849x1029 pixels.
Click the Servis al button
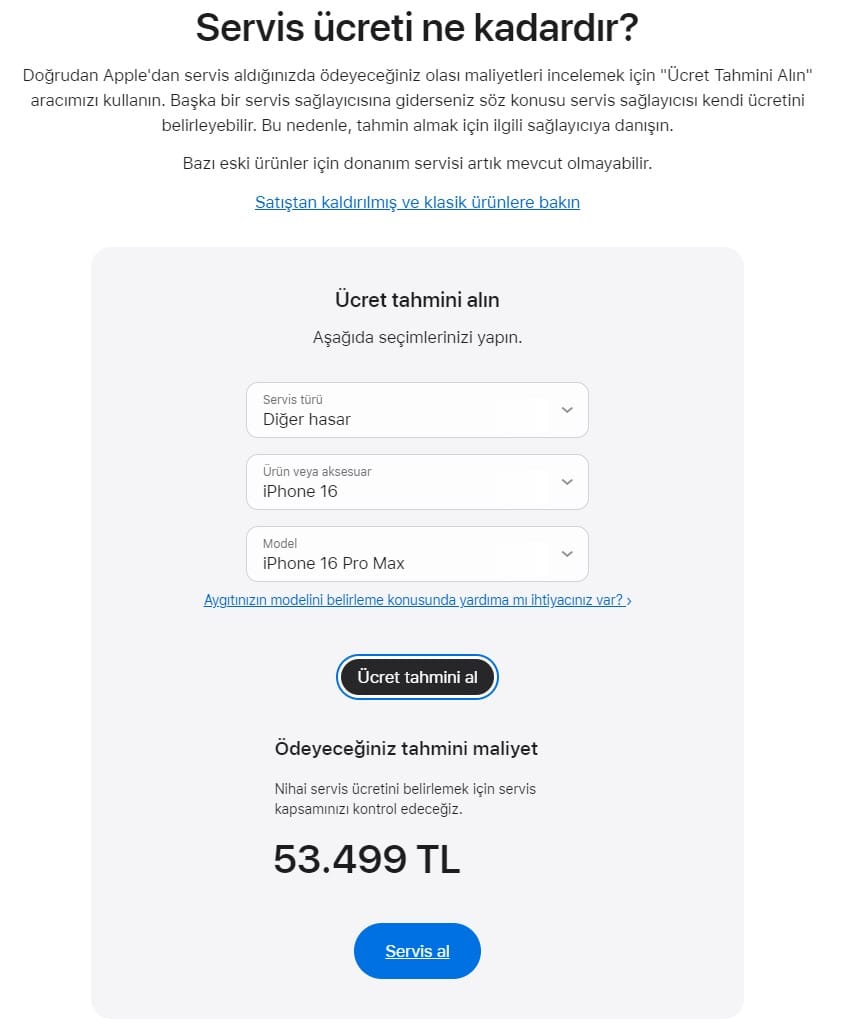click(x=417, y=951)
